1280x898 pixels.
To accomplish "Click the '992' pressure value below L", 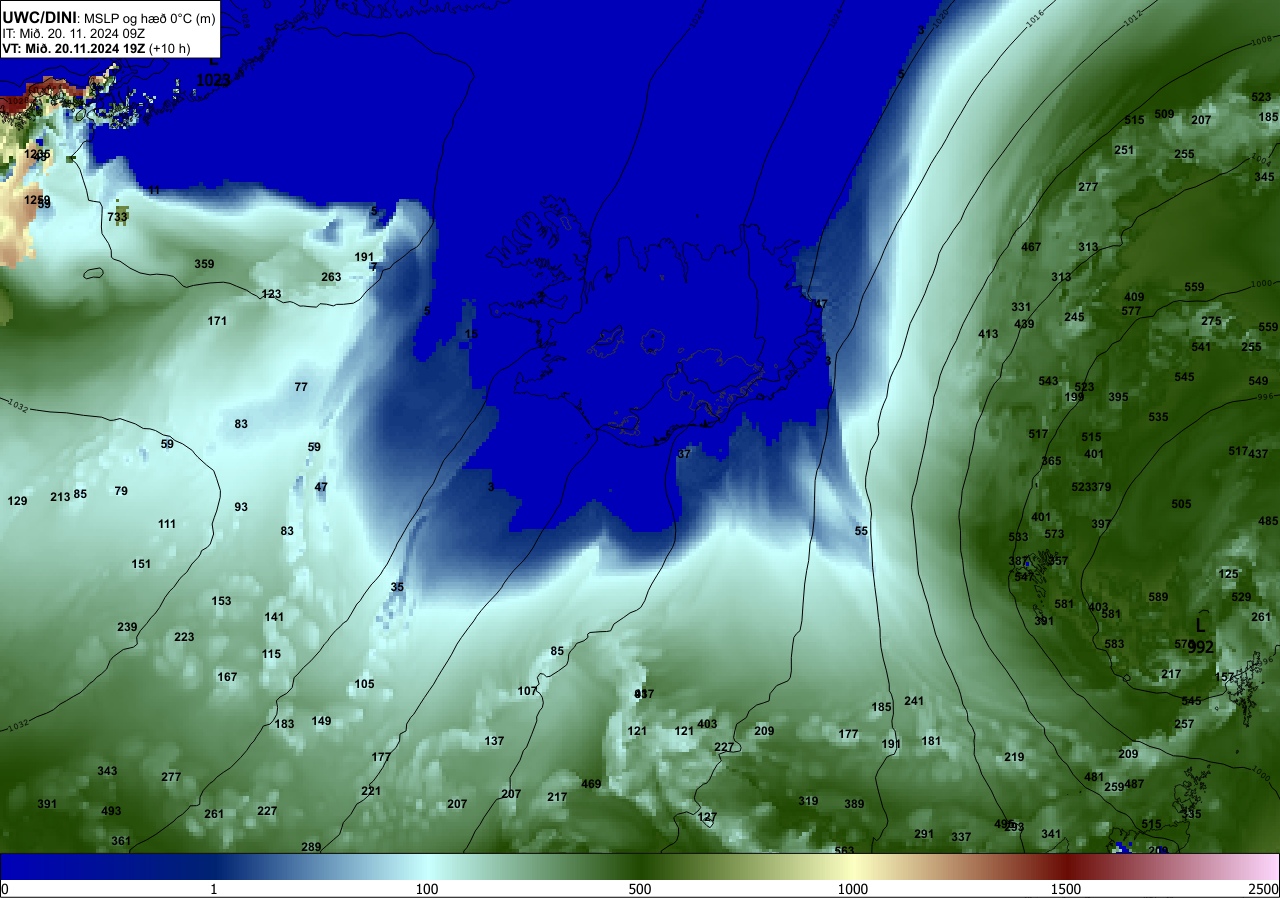I will tap(1201, 647).
